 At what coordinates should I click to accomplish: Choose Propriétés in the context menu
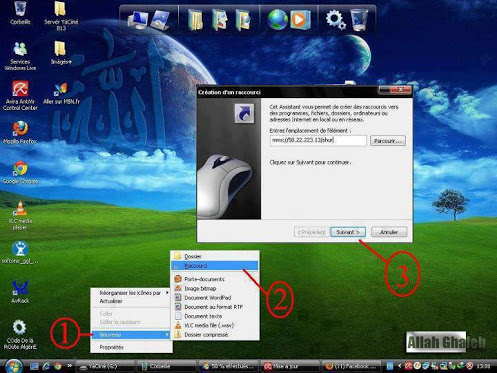pos(131,347)
